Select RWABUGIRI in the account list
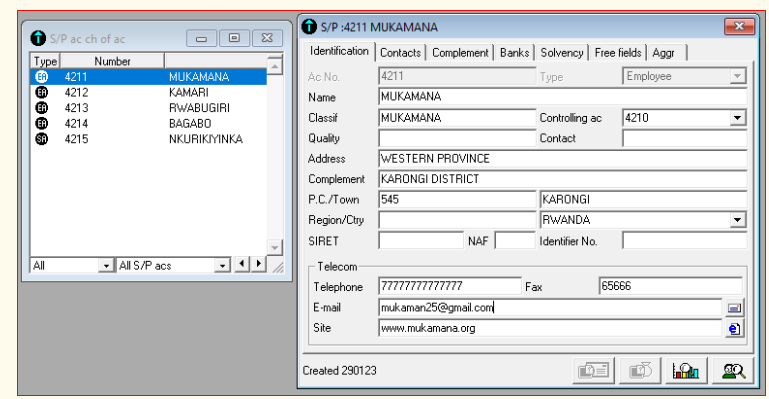The width and height of the screenshot is (769, 399). coord(199,108)
